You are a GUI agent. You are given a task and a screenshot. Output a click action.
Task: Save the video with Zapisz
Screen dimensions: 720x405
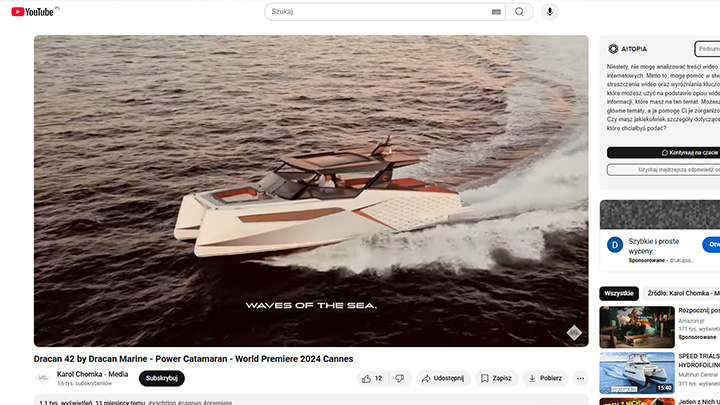(x=496, y=379)
